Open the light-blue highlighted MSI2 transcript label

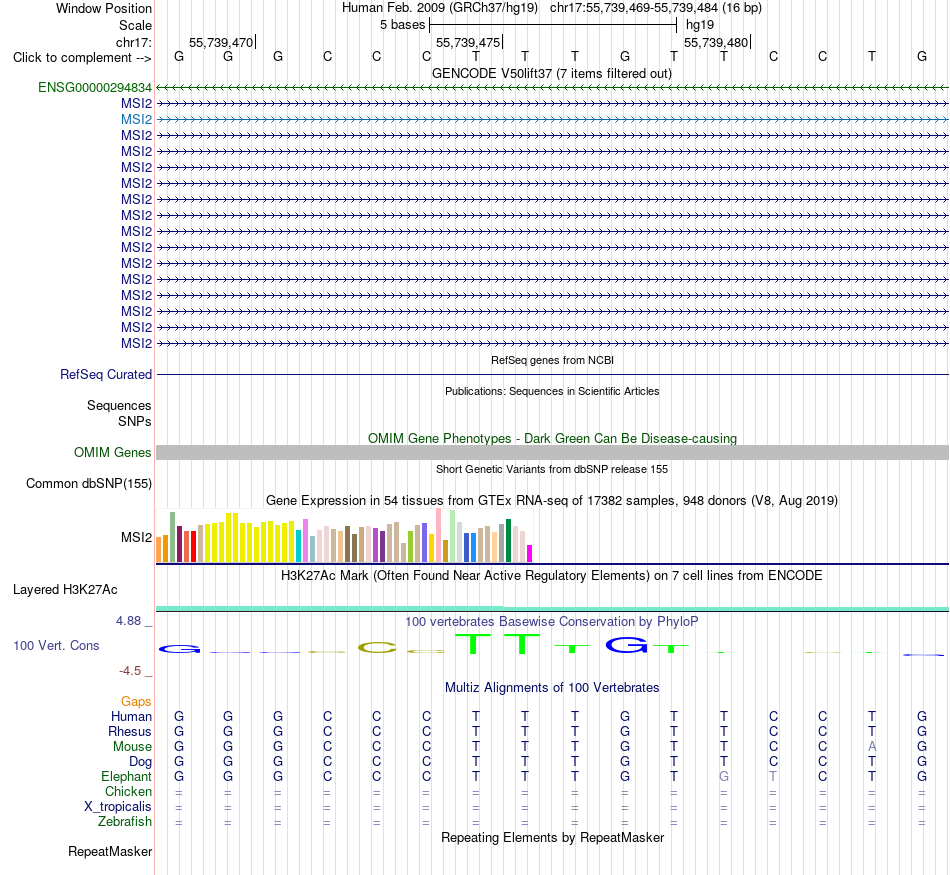coord(136,119)
